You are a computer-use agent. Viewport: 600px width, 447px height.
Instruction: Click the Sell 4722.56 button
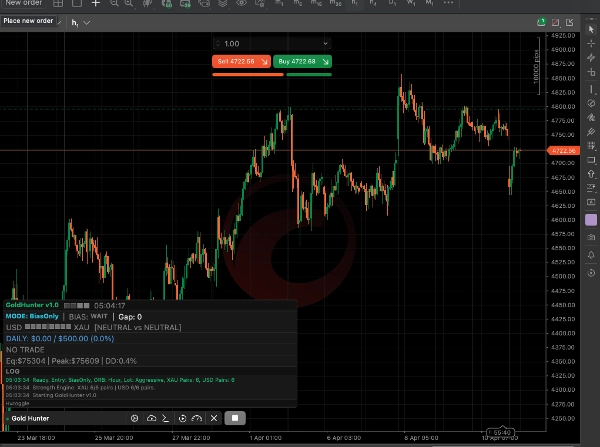[241, 61]
